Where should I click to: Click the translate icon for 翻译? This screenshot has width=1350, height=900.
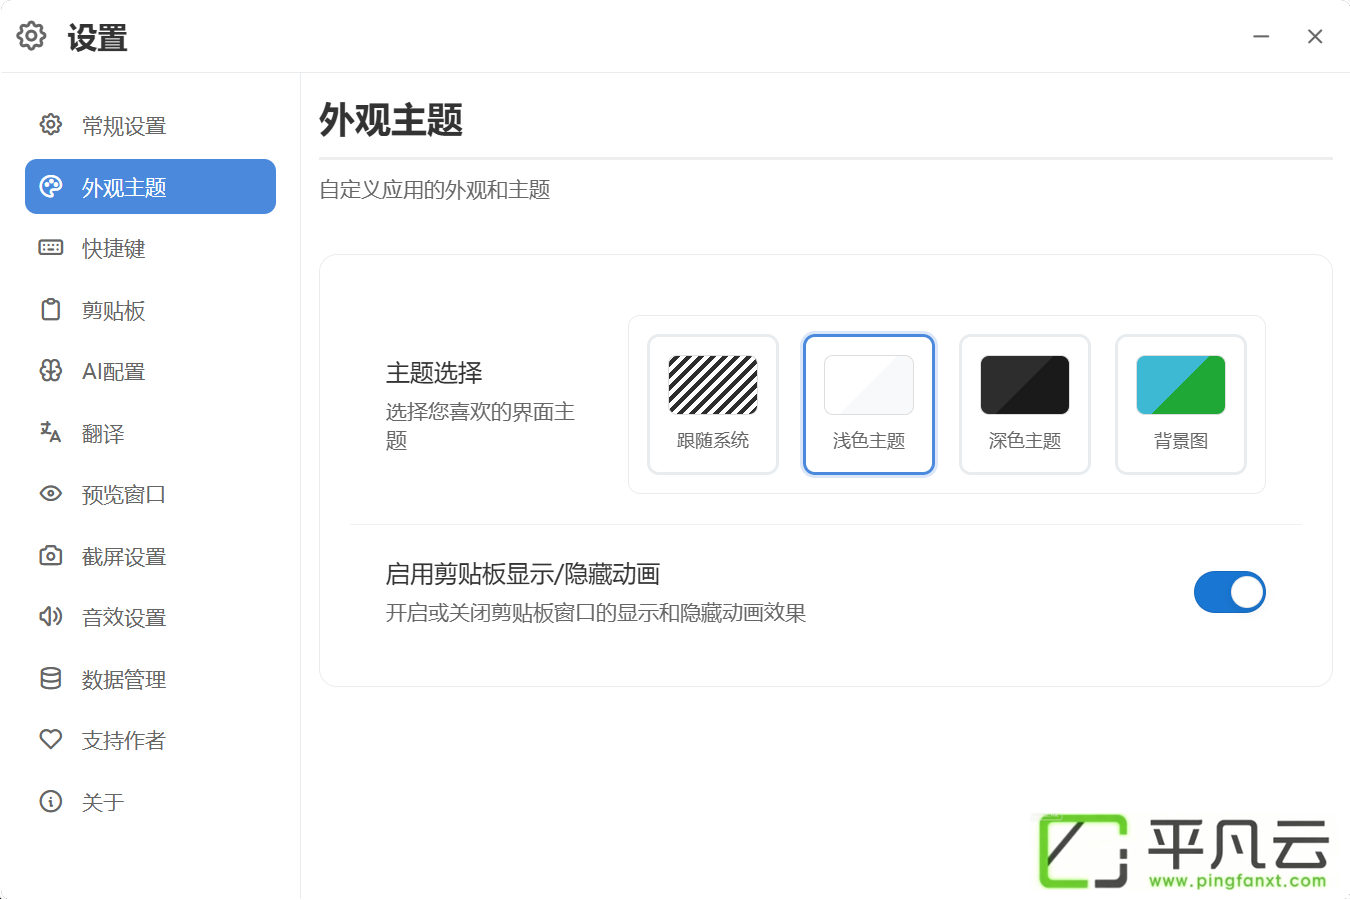click(51, 432)
